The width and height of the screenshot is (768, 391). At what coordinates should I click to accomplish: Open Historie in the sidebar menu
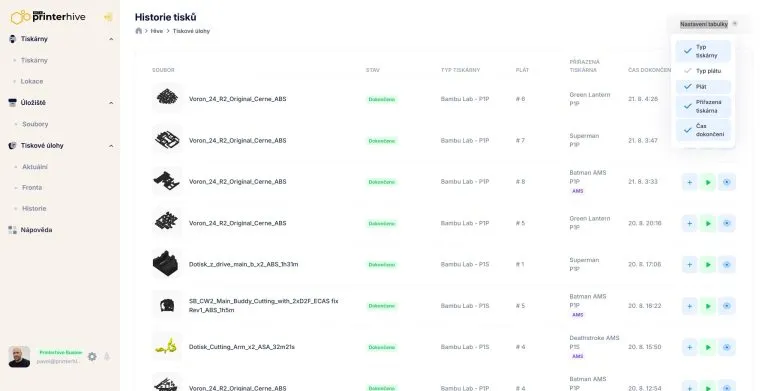pyautogui.click(x=34, y=209)
